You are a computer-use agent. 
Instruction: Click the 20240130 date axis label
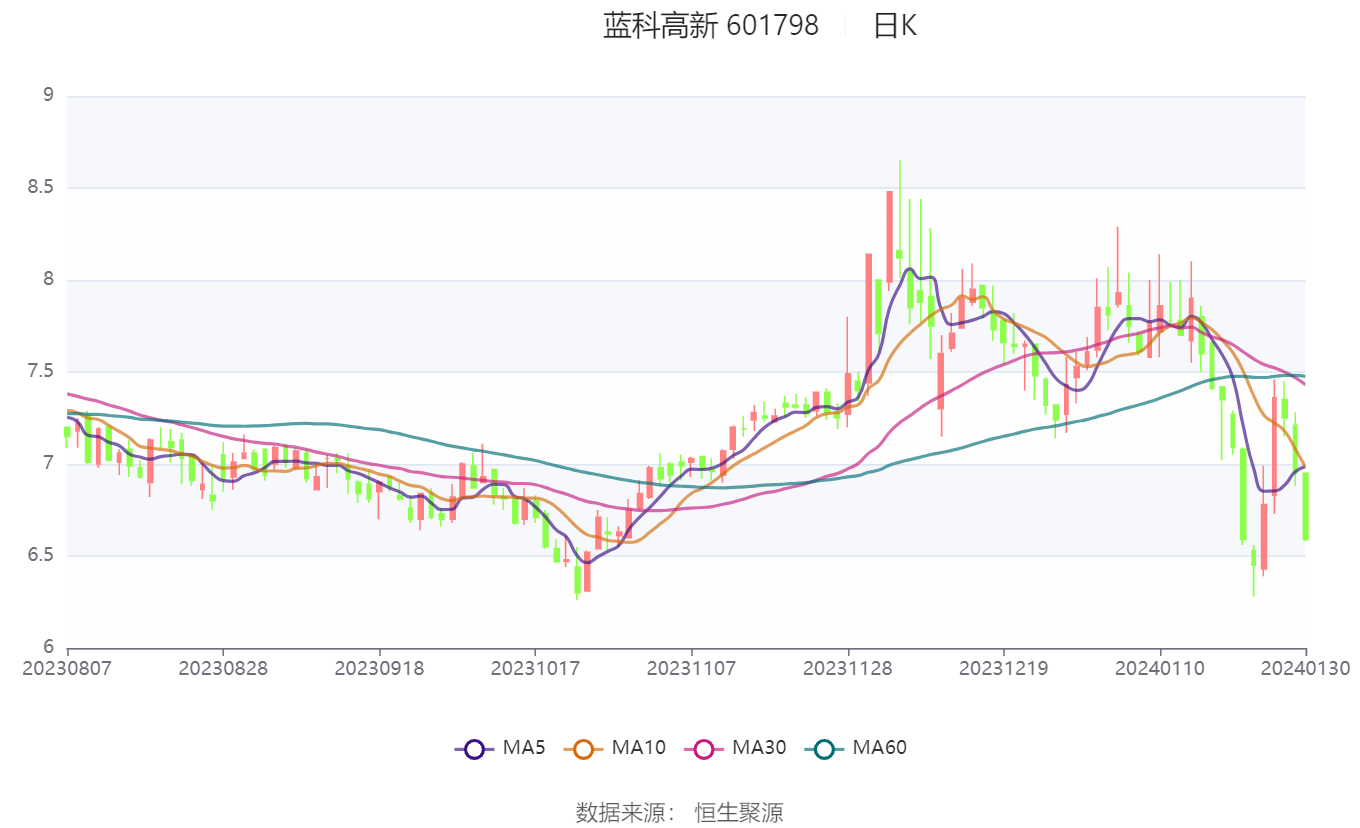pyautogui.click(x=1305, y=667)
